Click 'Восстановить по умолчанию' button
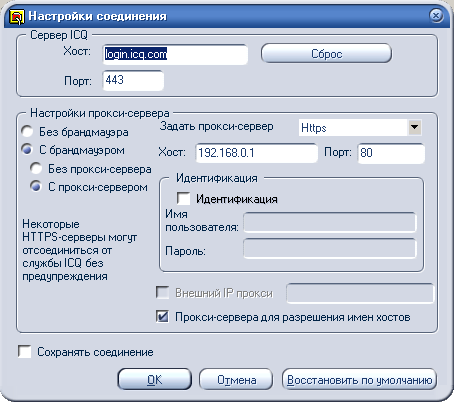454x402 pixels. click(x=359, y=379)
